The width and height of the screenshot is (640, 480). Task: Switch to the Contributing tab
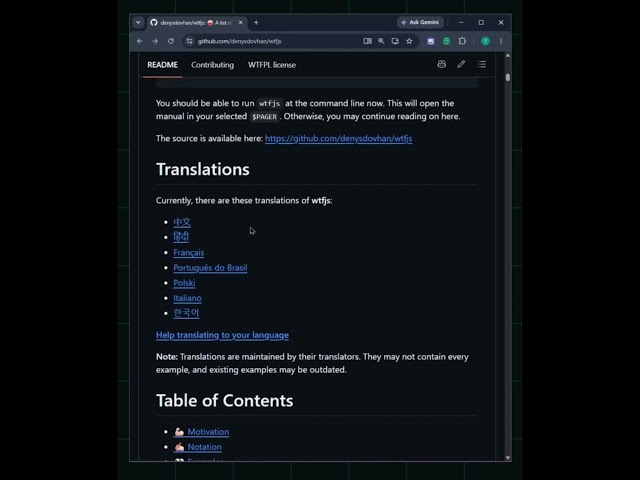click(213, 65)
